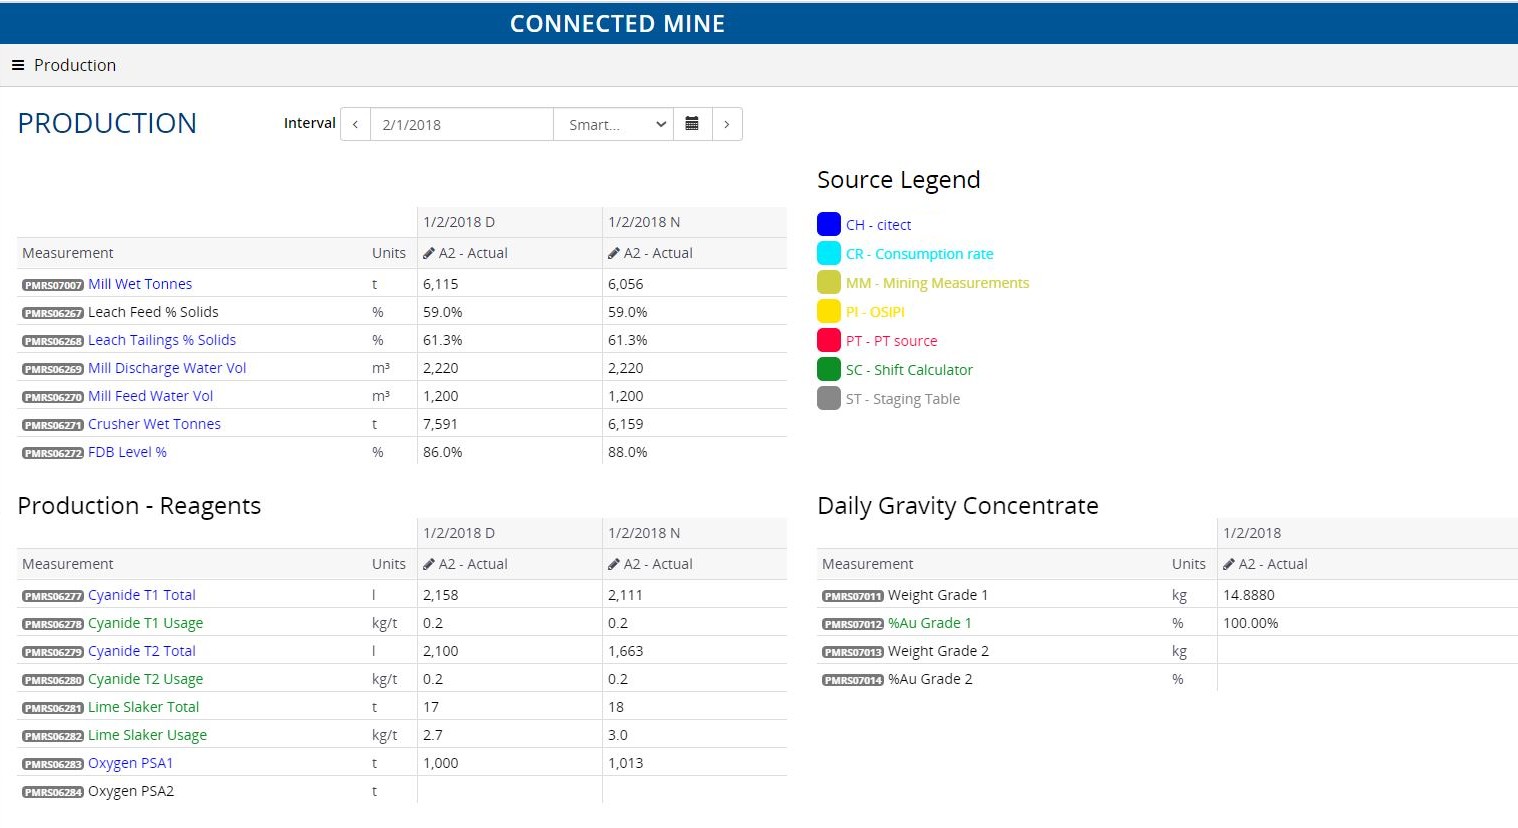
Task: Select the 1,663 Cyanide T2 Total value
Action: tap(626, 651)
